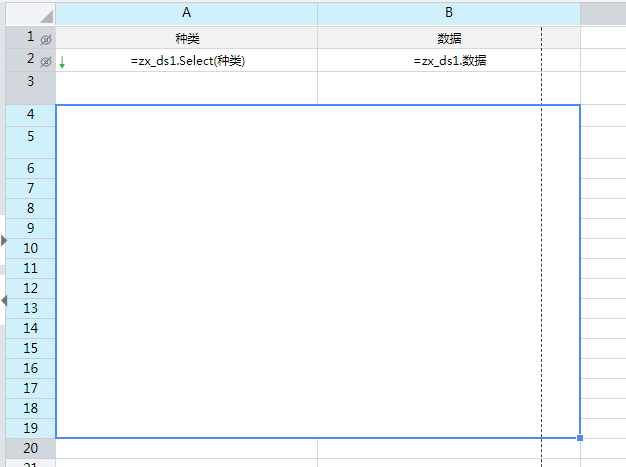The height and width of the screenshot is (467, 626).
Task: Select the cell containing 种类
Action: (x=187, y=39)
